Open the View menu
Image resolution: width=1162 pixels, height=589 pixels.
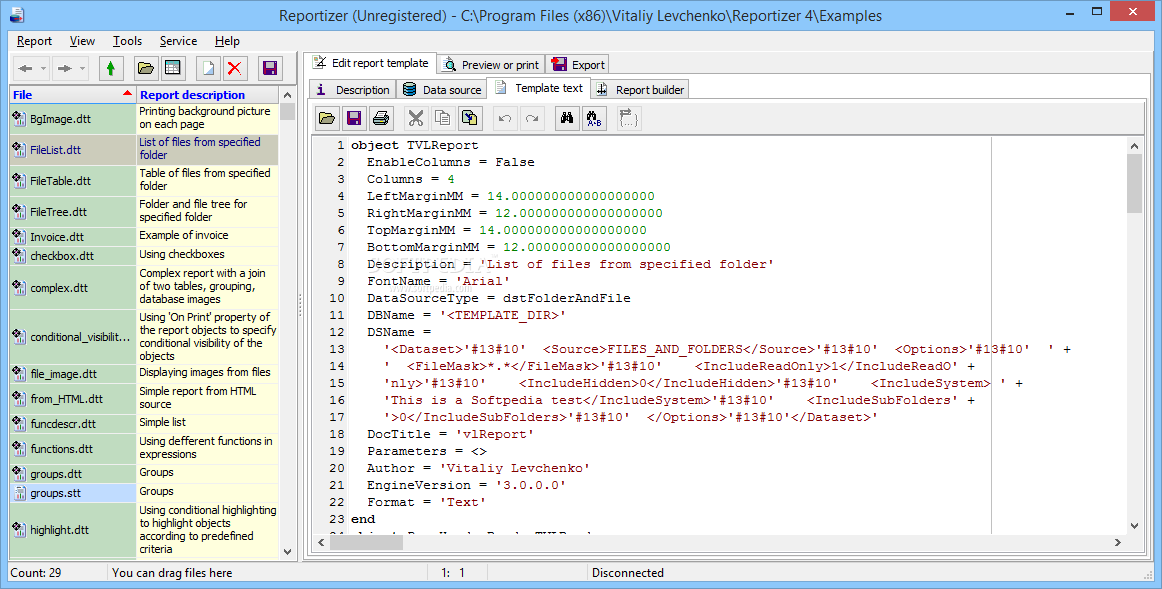pyautogui.click(x=82, y=41)
